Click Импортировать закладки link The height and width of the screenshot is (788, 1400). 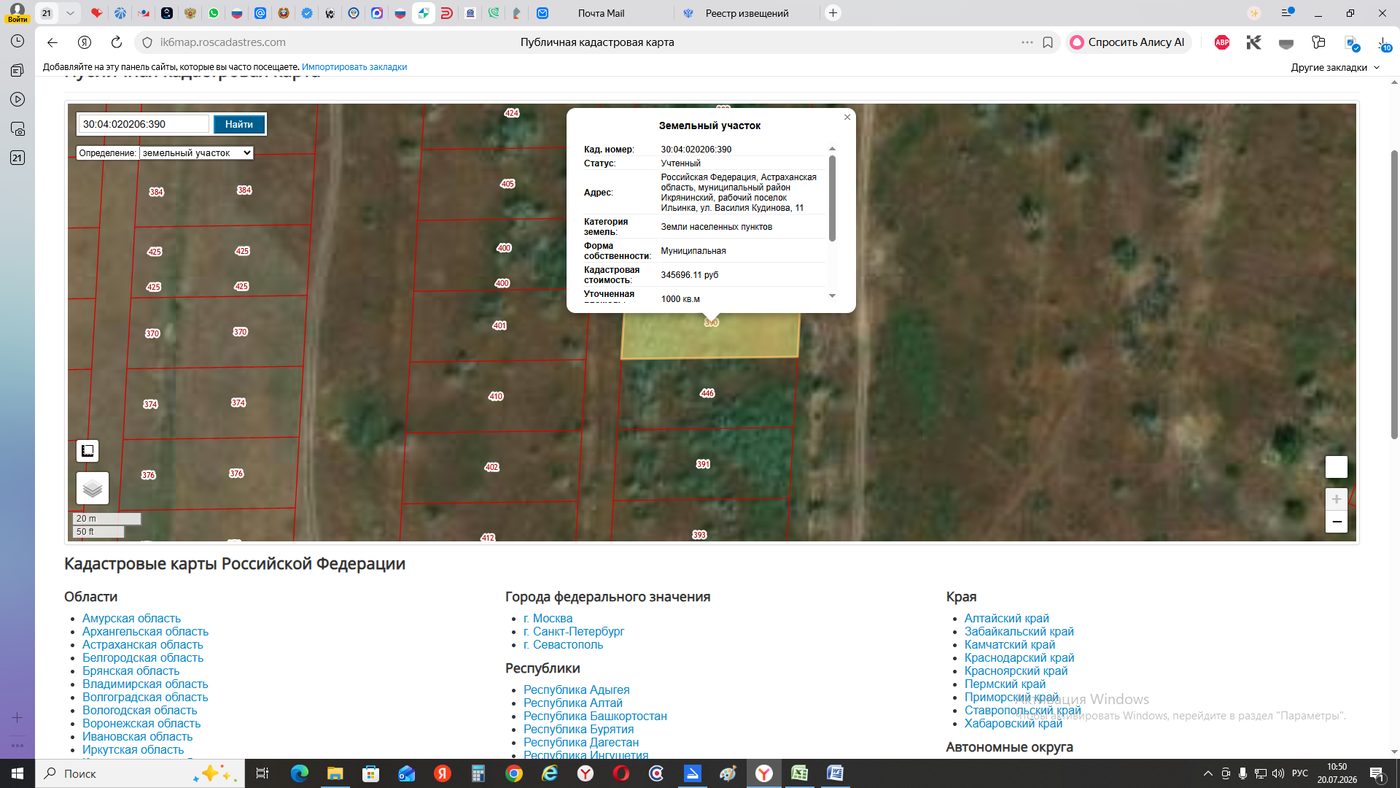click(x=354, y=67)
